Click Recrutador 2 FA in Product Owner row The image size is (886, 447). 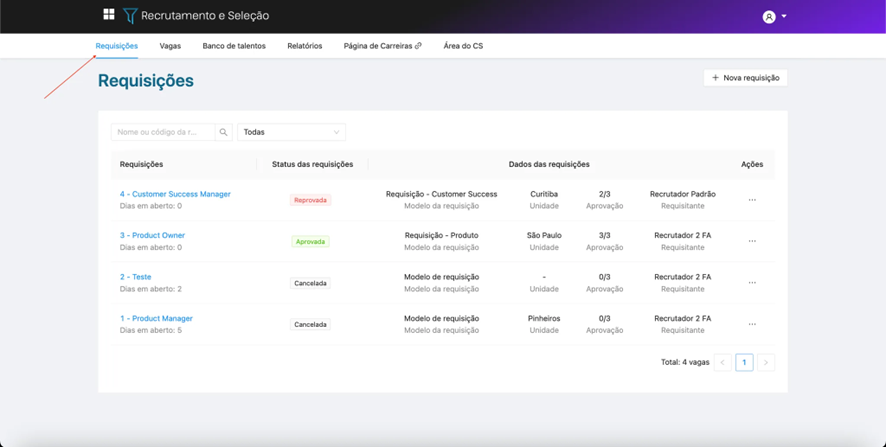683,235
